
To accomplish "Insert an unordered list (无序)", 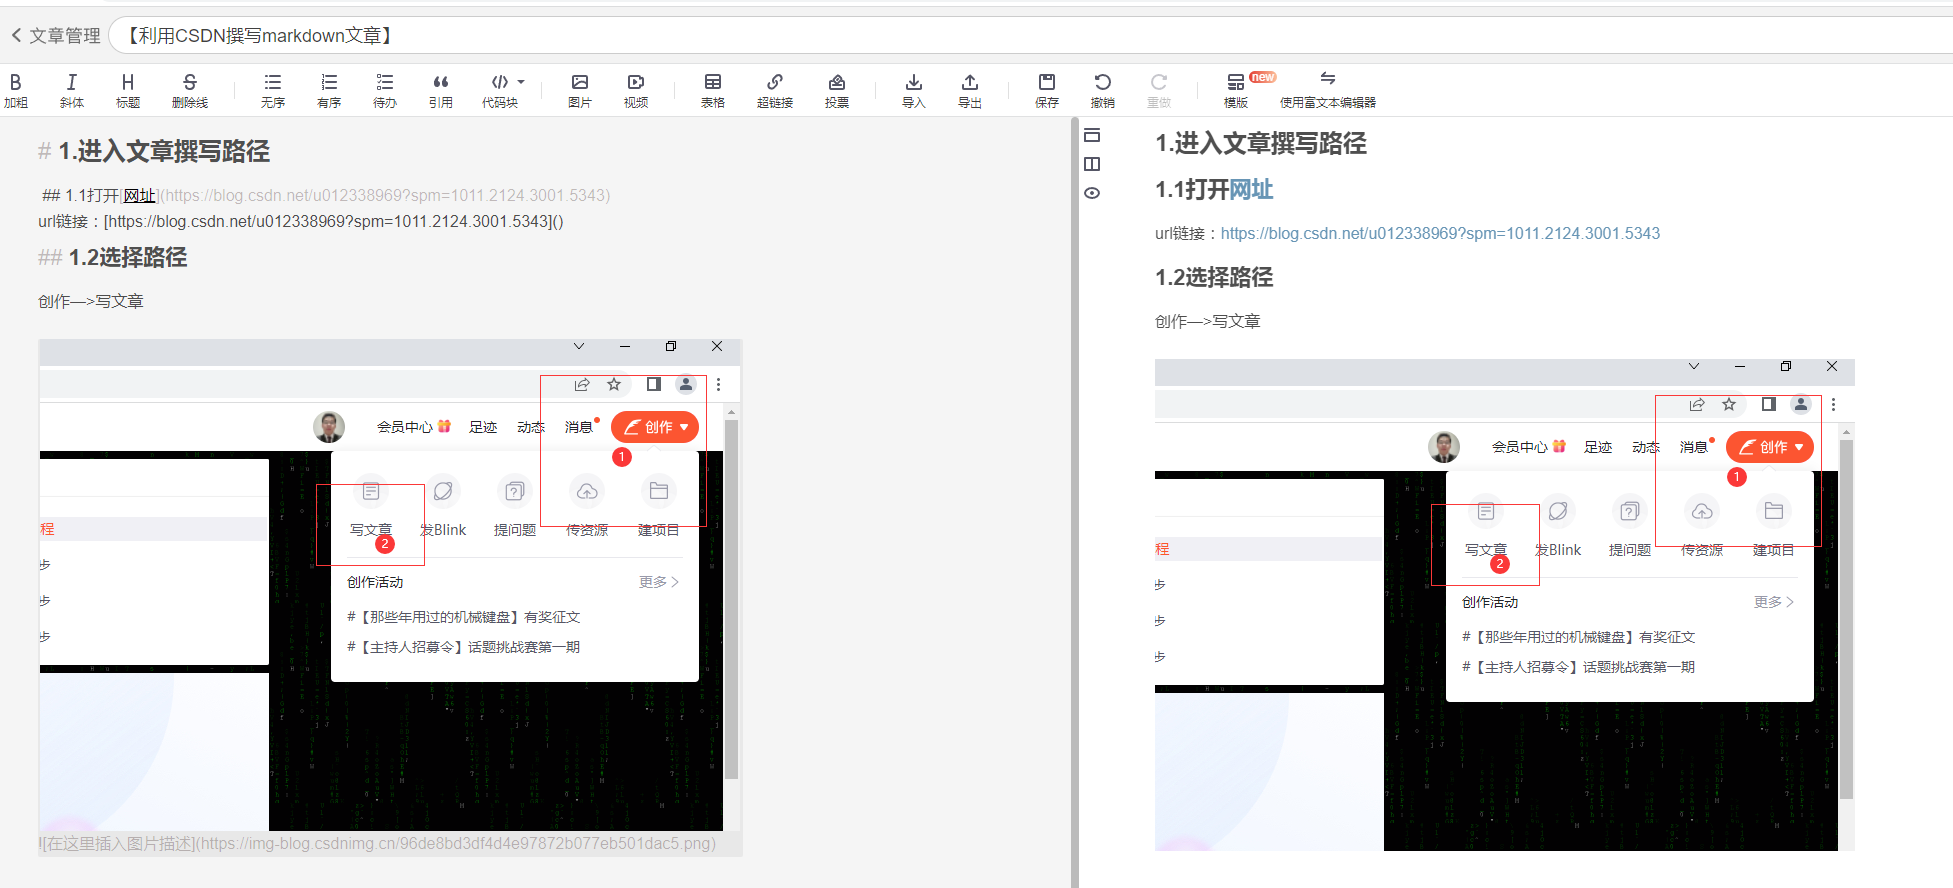I will click(x=273, y=90).
